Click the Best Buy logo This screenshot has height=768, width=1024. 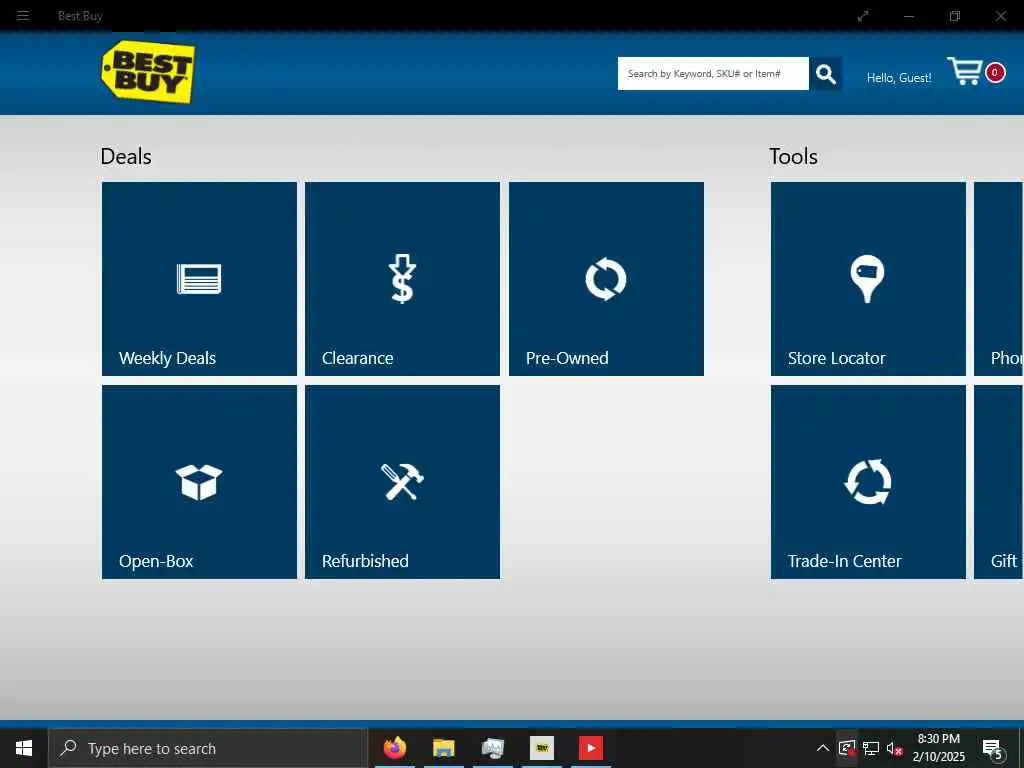tap(148, 72)
